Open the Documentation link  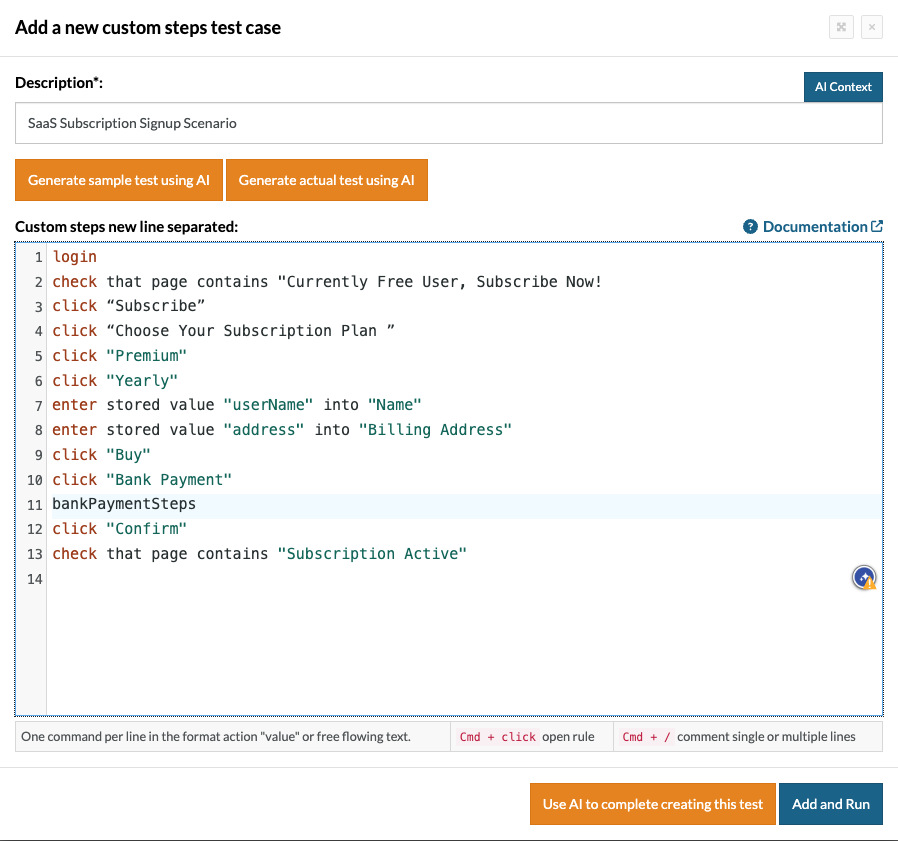(814, 227)
